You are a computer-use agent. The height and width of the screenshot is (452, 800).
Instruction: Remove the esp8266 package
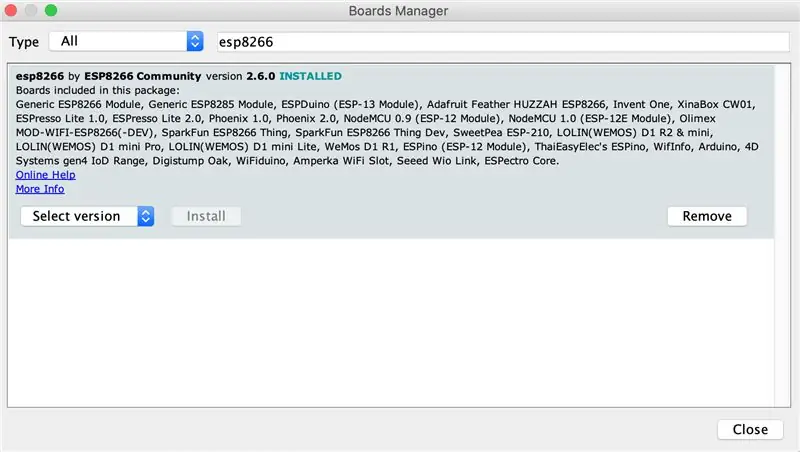707,216
